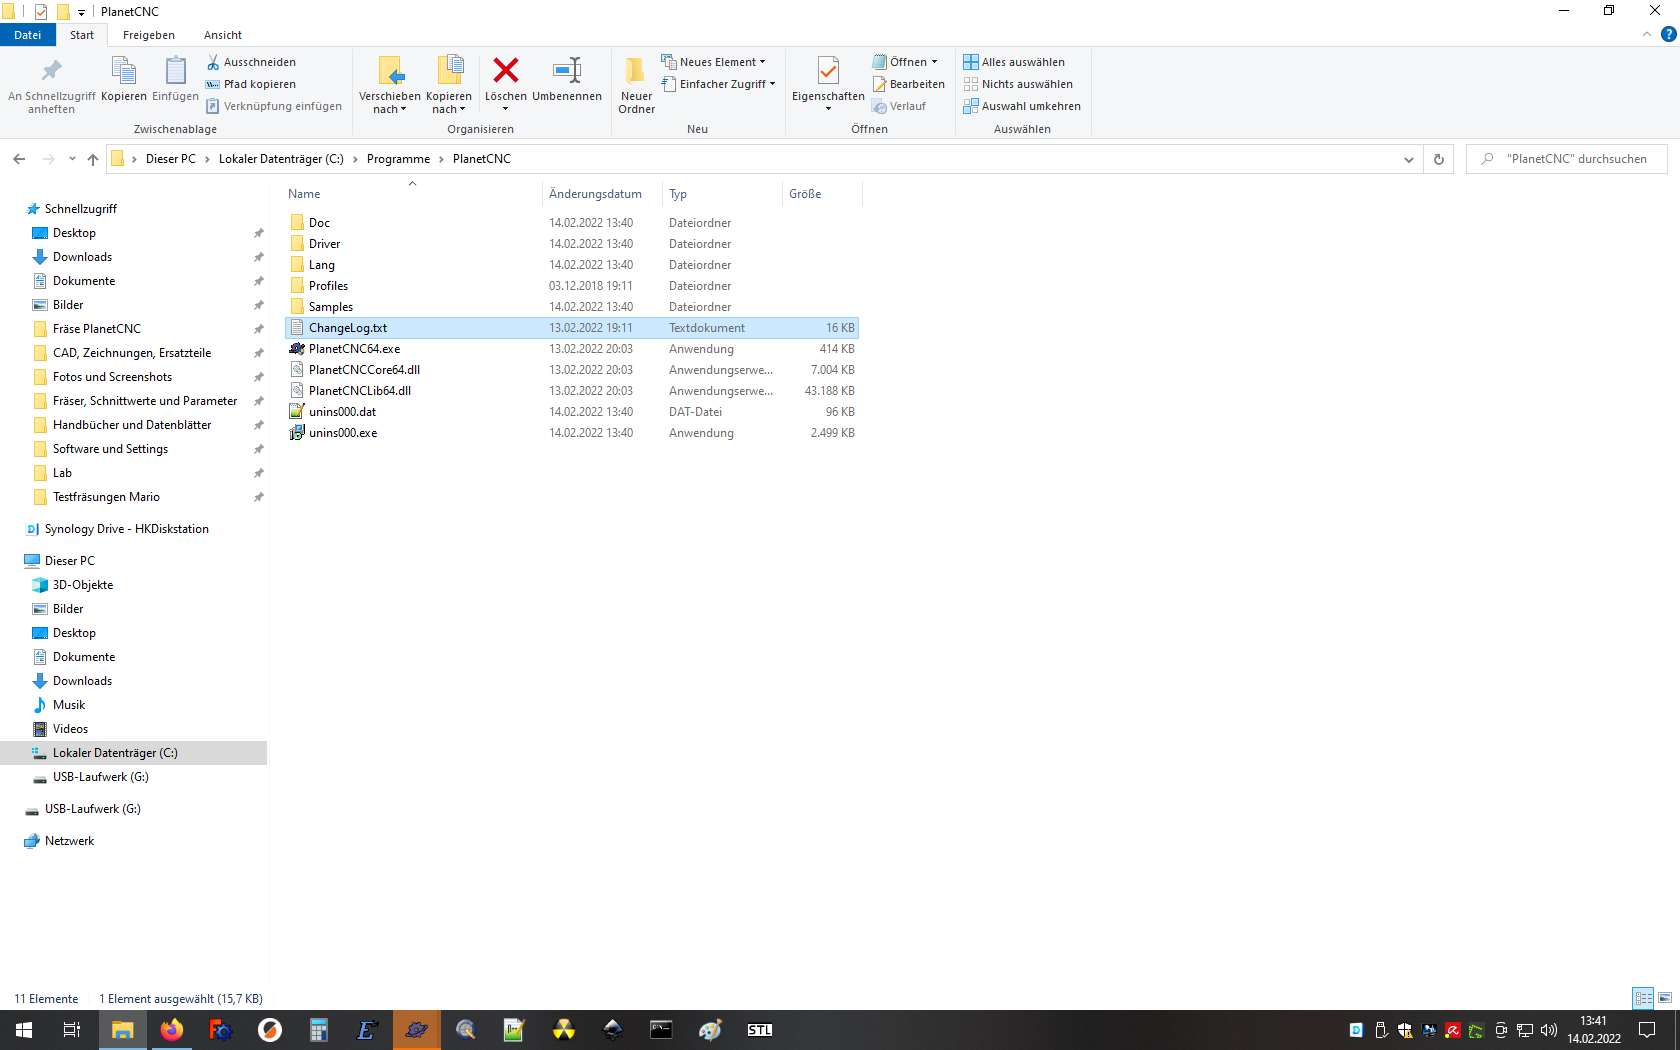Open Neues Element dropdown
Image resolution: width=1680 pixels, height=1050 pixels.
point(713,62)
